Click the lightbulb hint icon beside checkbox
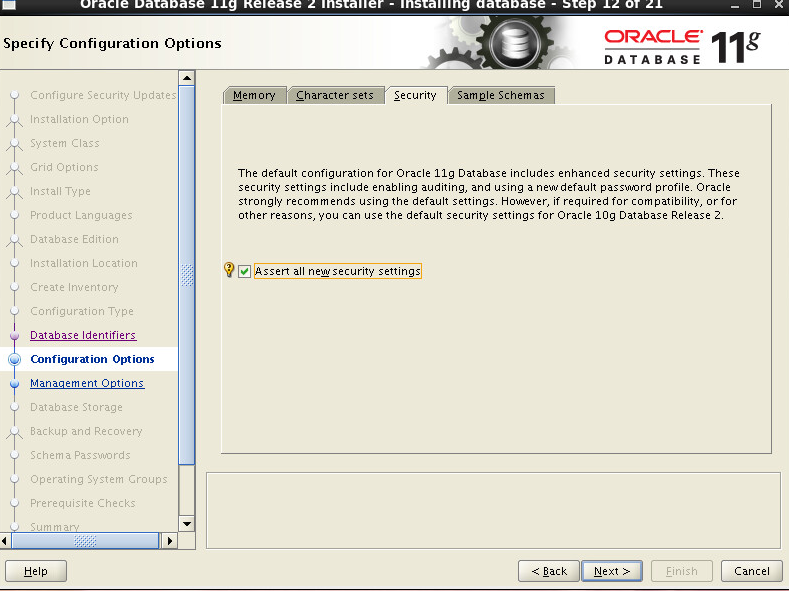 [229, 270]
